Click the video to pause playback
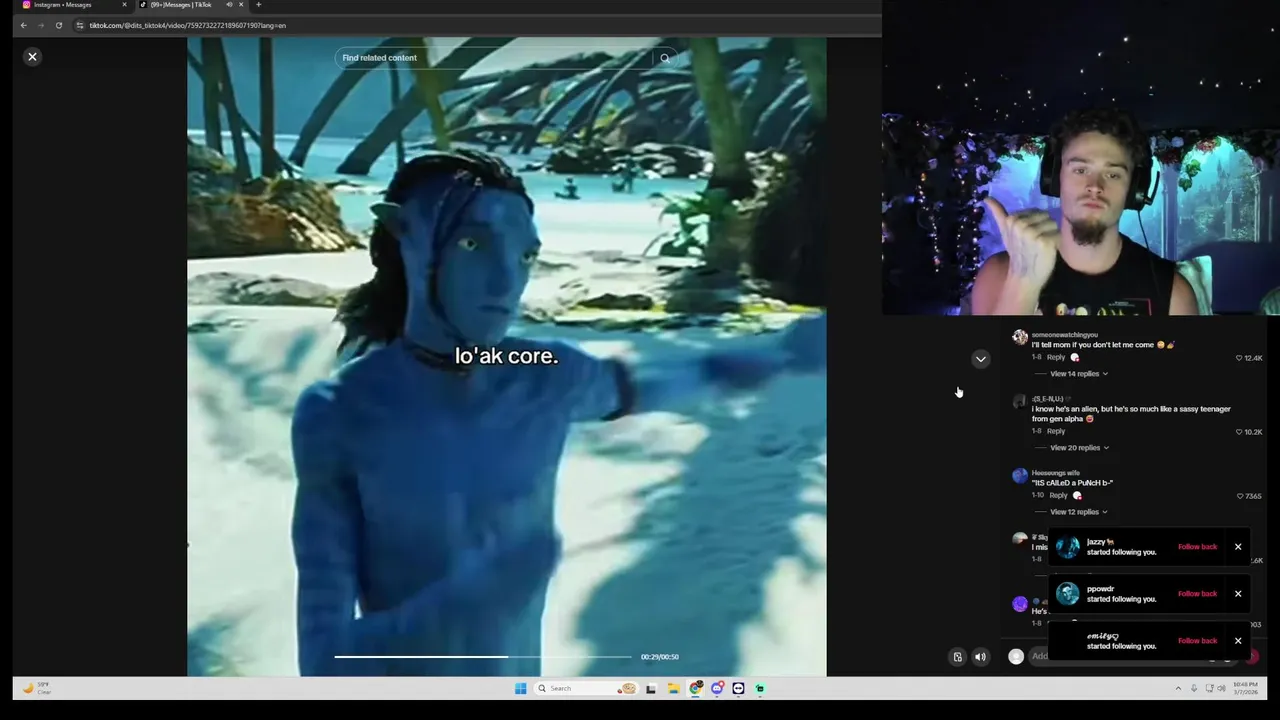This screenshot has width=1280, height=720. coord(506,357)
